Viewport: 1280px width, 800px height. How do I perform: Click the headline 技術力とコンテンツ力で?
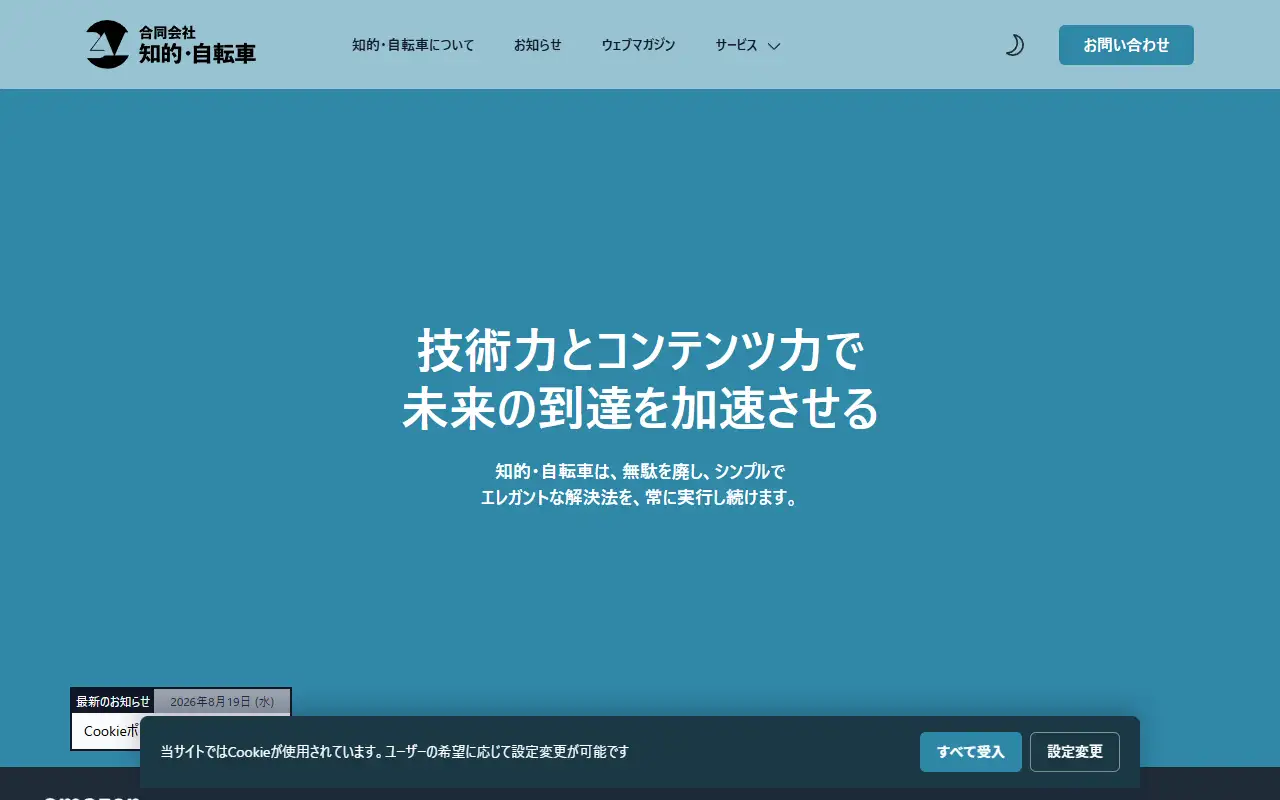tap(640, 350)
